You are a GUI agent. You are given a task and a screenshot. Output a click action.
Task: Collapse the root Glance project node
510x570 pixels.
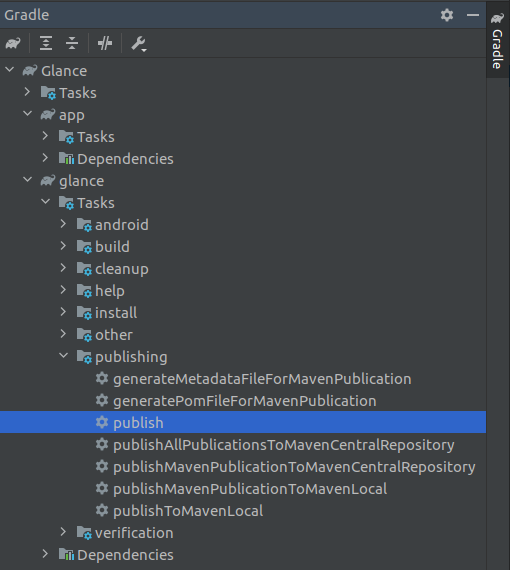[10, 69]
